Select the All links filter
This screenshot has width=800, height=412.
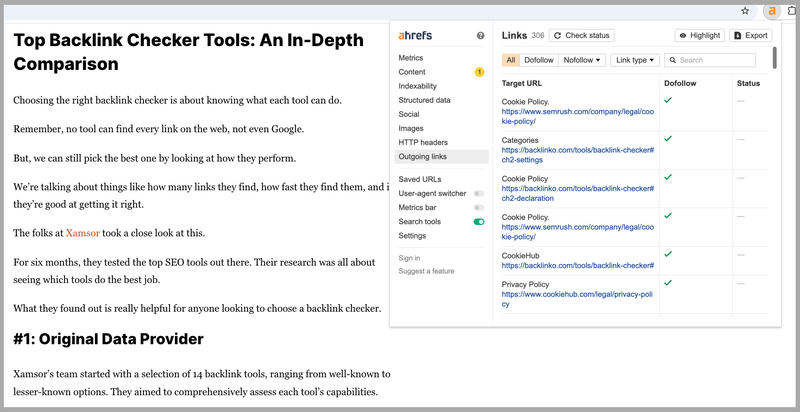click(x=511, y=60)
